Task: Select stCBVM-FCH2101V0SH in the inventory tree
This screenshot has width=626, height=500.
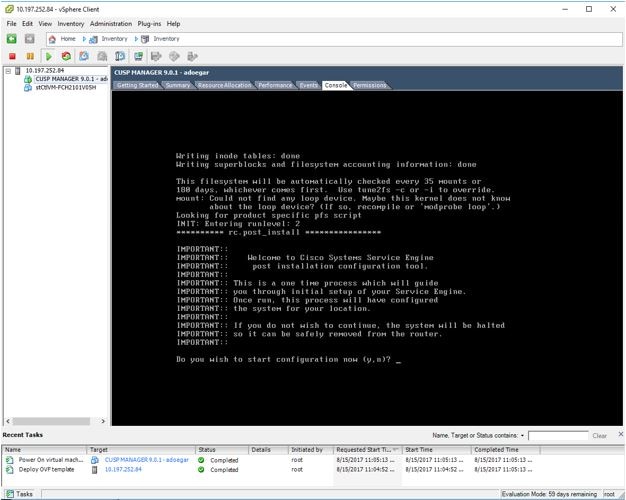Action: [66, 87]
